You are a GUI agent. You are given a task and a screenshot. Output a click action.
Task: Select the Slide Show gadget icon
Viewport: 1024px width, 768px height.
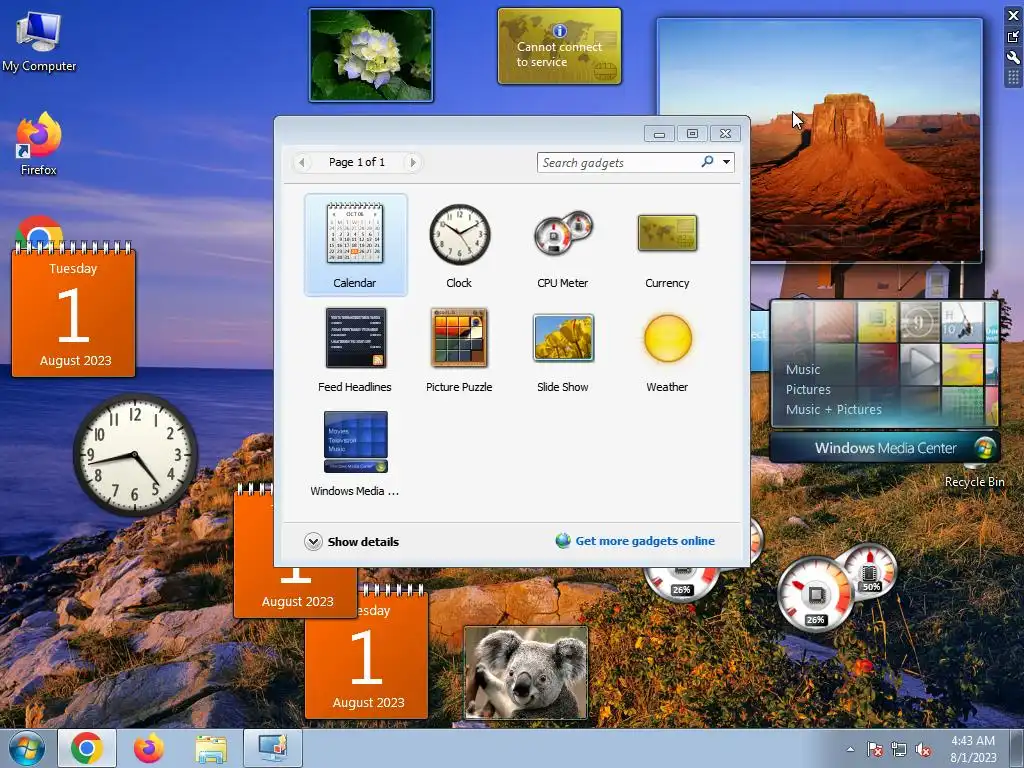[563, 338]
